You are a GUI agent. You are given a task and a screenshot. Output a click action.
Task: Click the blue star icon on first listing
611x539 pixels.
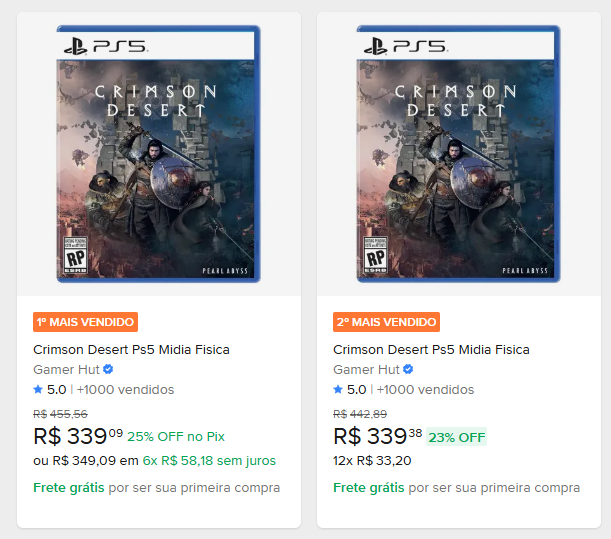pyautogui.click(x=38, y=389)
